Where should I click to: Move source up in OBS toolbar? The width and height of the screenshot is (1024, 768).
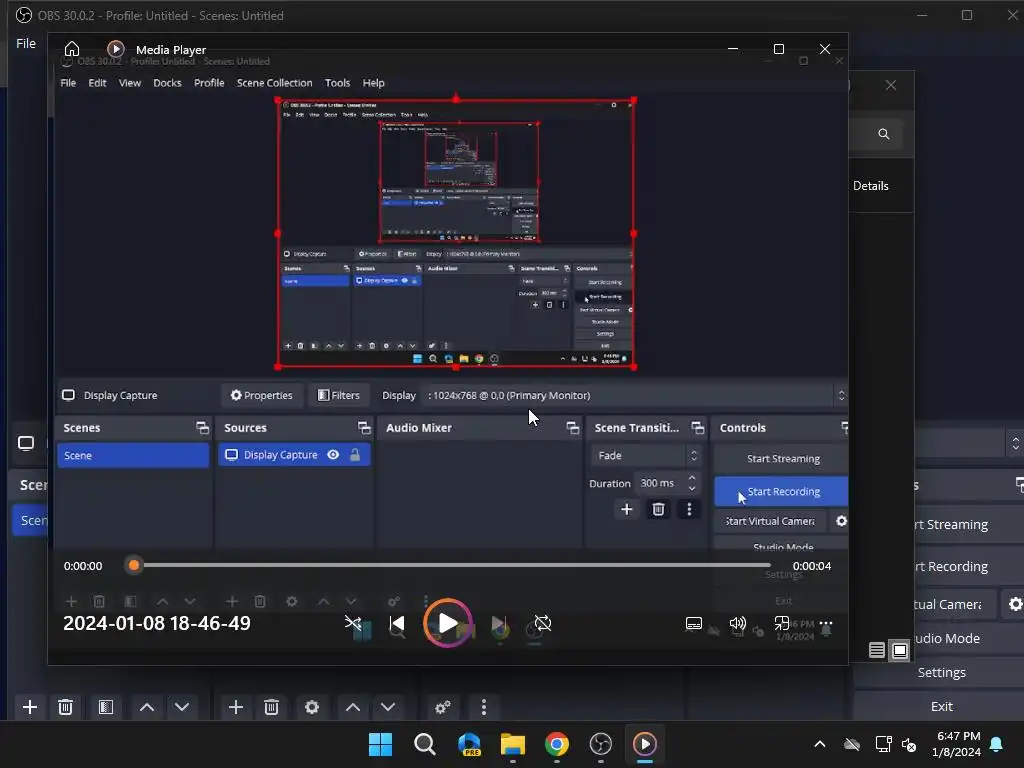353,707
